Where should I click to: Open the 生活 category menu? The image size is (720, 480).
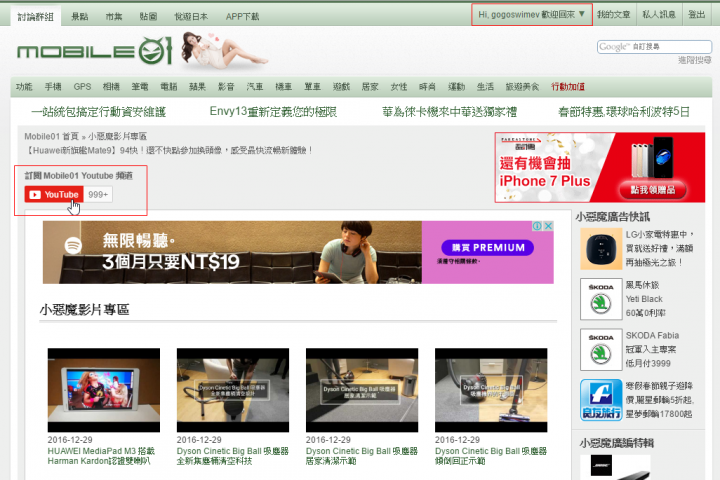click(485, 87)
